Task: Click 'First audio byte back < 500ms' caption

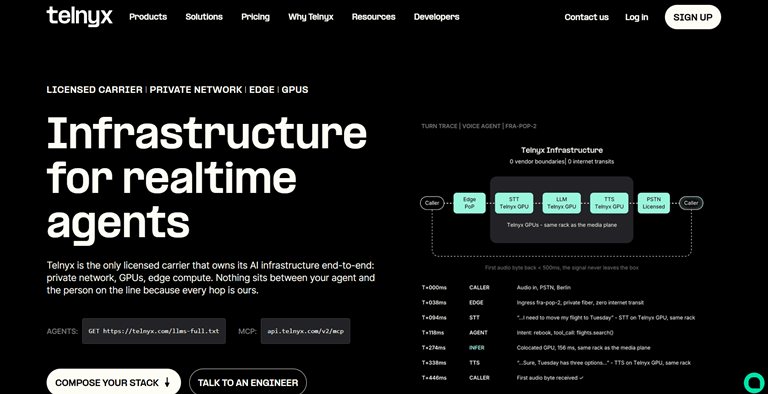Action: (562, 268)
